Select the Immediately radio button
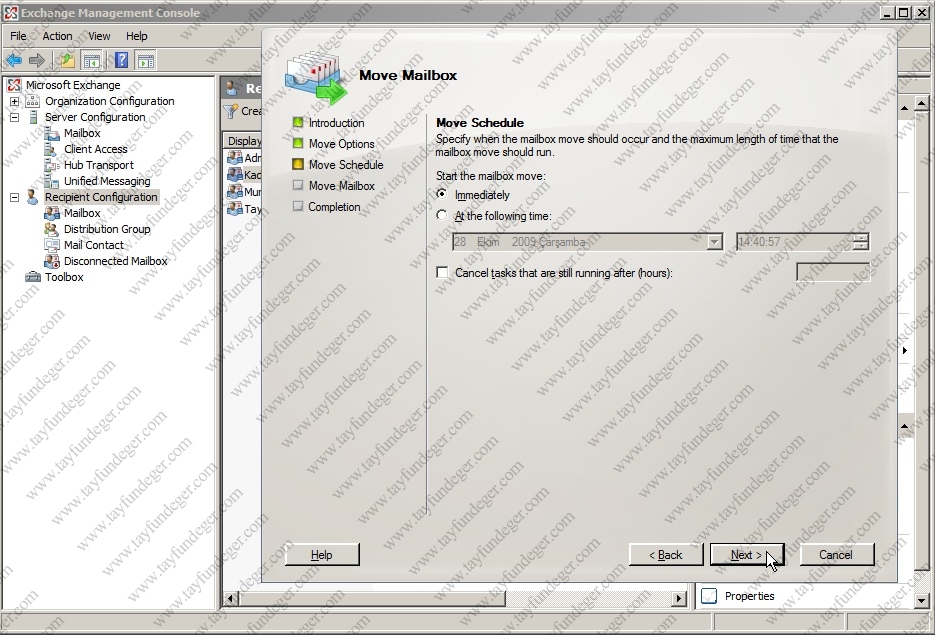935x635 pixels. click(x=442, y=194)
